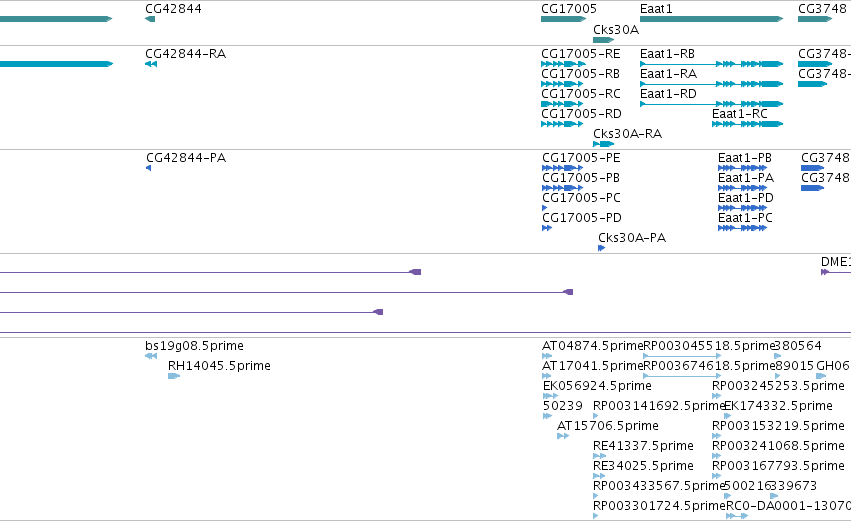Choose EST RP003167793.5prime
This screenshot has width=851, height=521.
[x=778, y=466]
